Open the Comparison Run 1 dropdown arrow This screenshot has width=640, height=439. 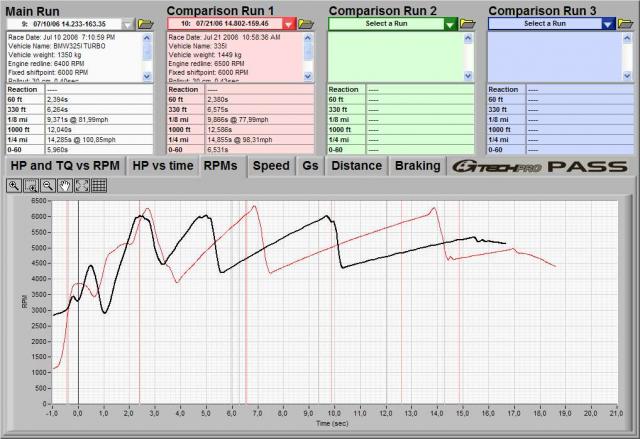click(x=288, y=23)
